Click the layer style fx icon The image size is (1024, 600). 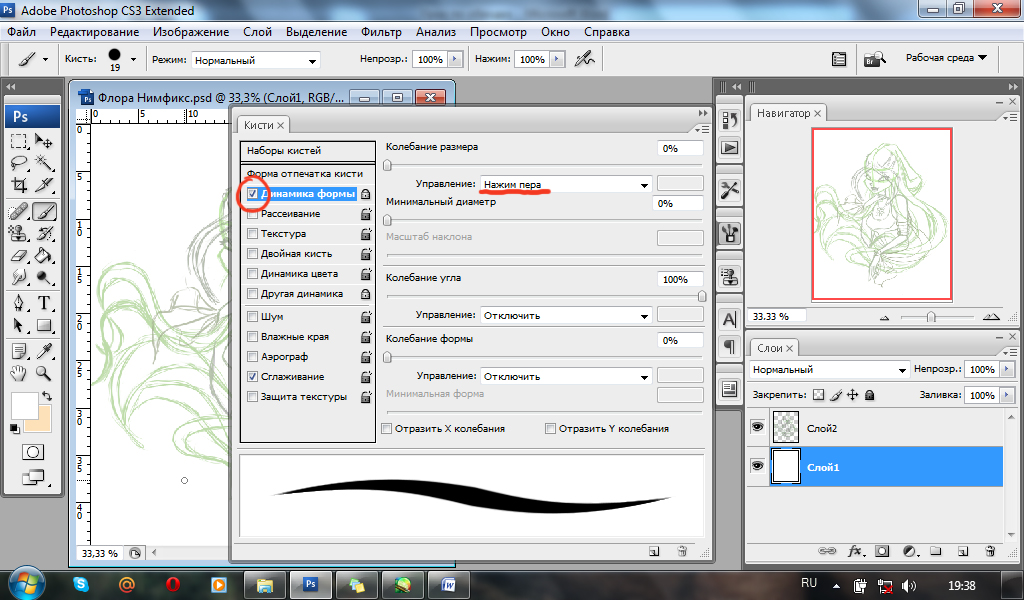(x=855, y=551)
